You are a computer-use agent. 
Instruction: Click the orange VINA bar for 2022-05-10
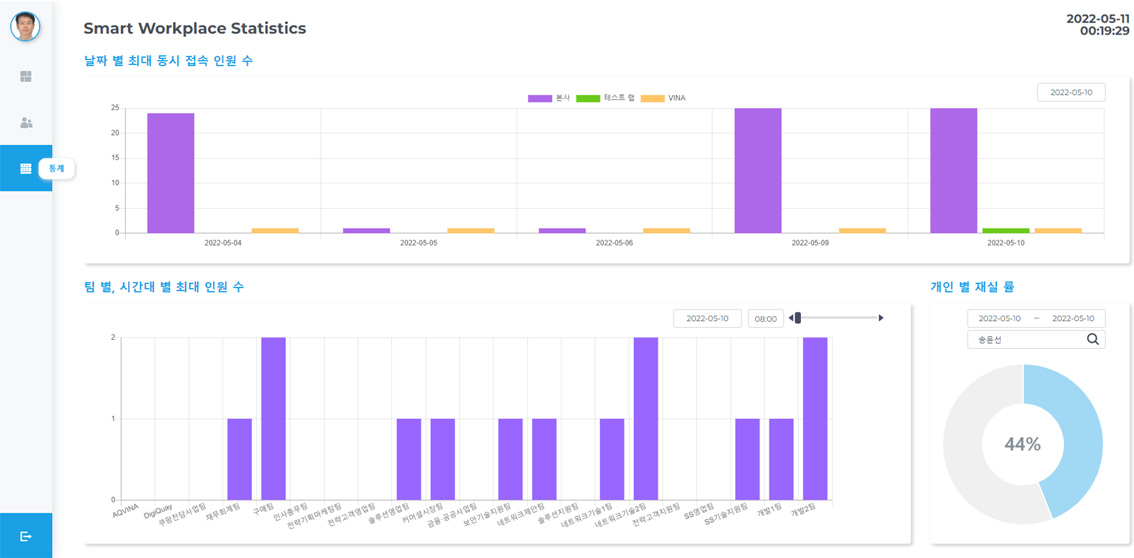[1058, 231]
